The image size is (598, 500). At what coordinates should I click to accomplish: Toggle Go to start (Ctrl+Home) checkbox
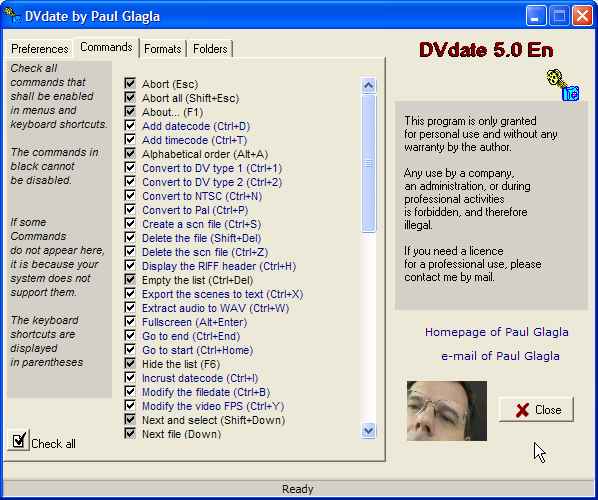[x=130, y=349]
